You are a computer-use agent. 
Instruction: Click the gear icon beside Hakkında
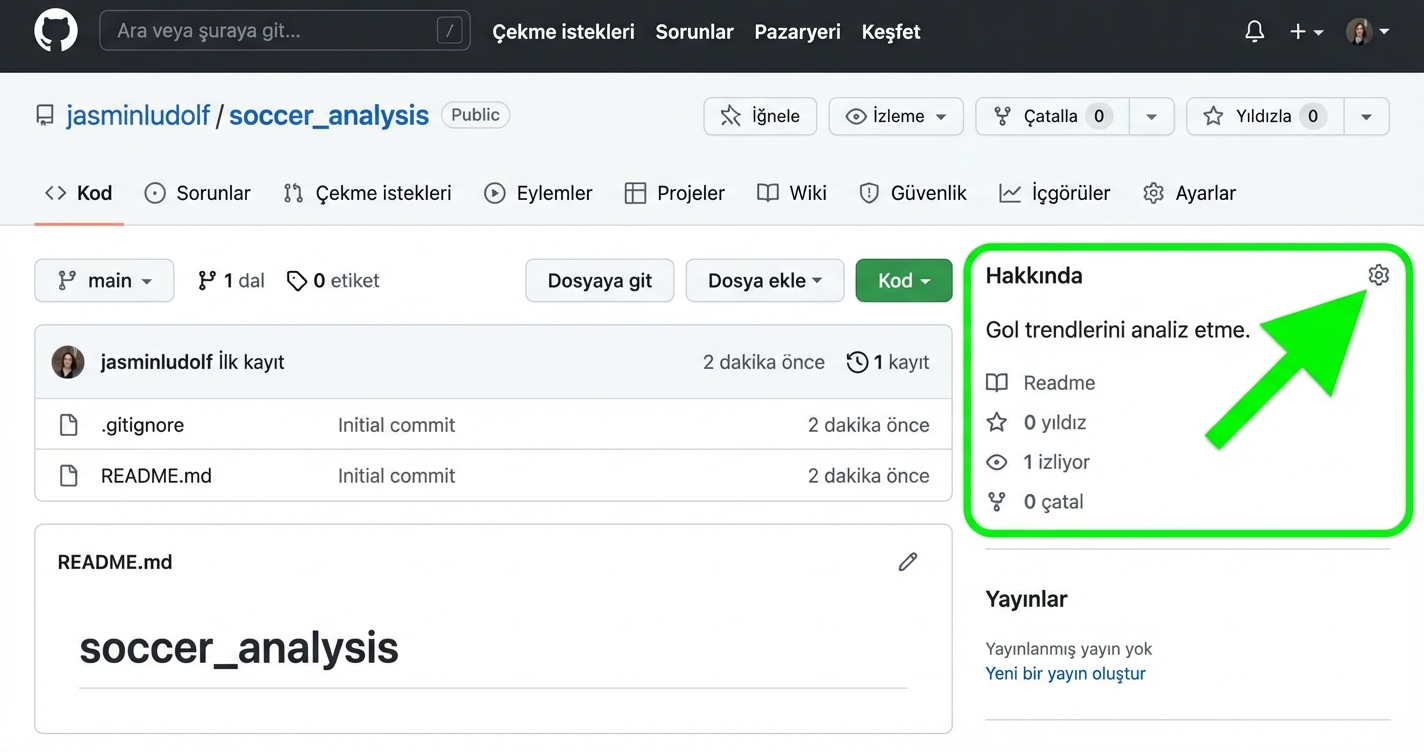pos(1378,275)
